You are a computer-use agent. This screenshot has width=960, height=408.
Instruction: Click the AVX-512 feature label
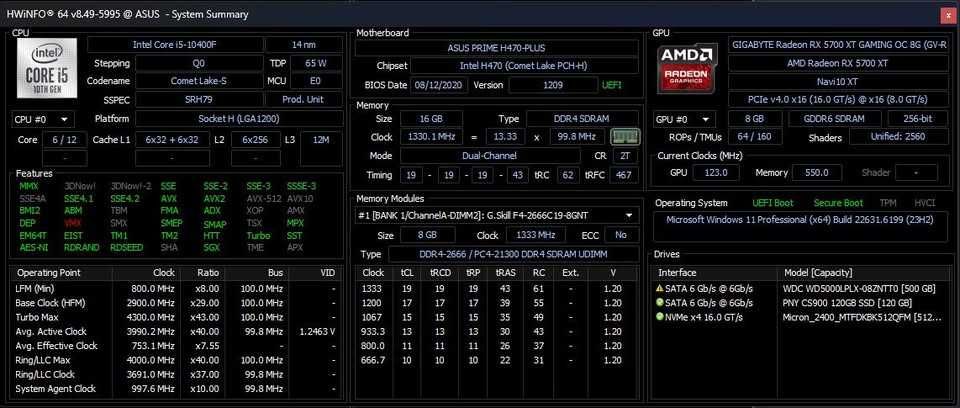263,198
